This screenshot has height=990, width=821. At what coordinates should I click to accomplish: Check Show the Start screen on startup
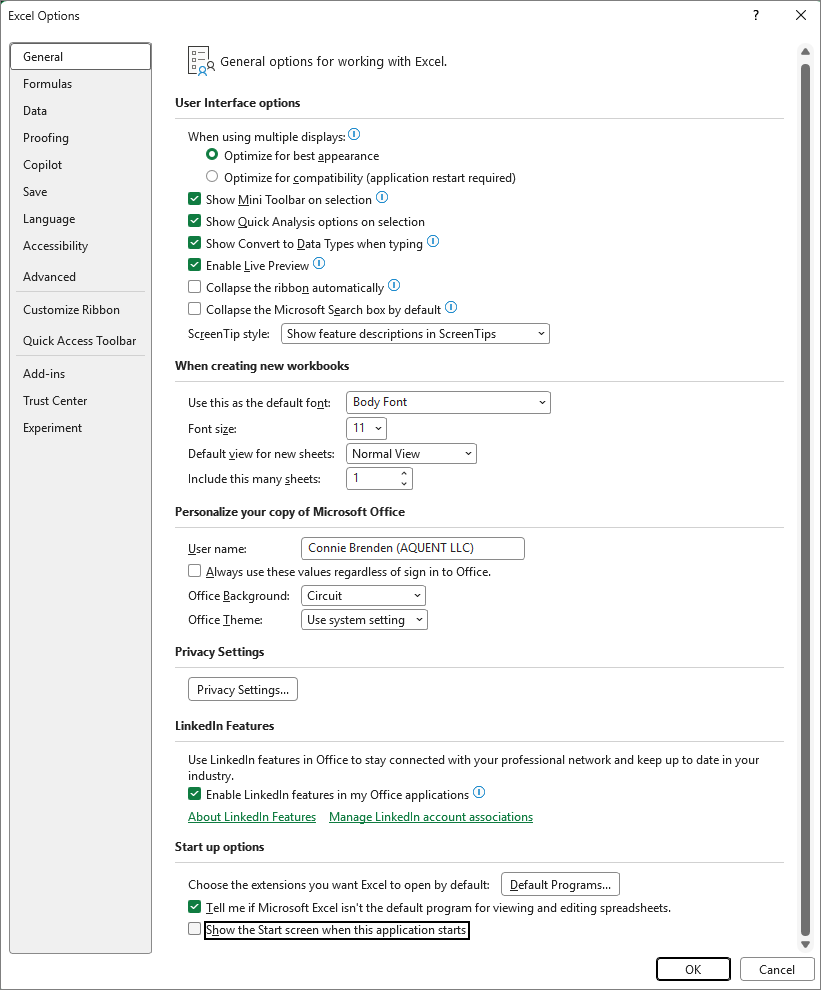click(x=195, y=929)
